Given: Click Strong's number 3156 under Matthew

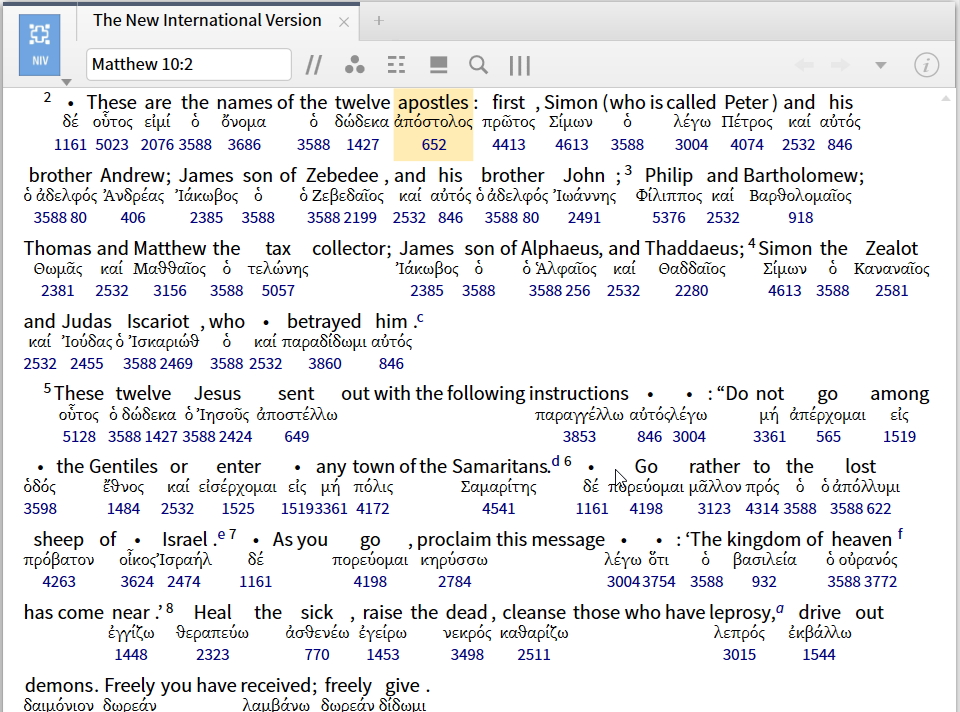Looking at the screenshot, I should click(x=170, y=290).
